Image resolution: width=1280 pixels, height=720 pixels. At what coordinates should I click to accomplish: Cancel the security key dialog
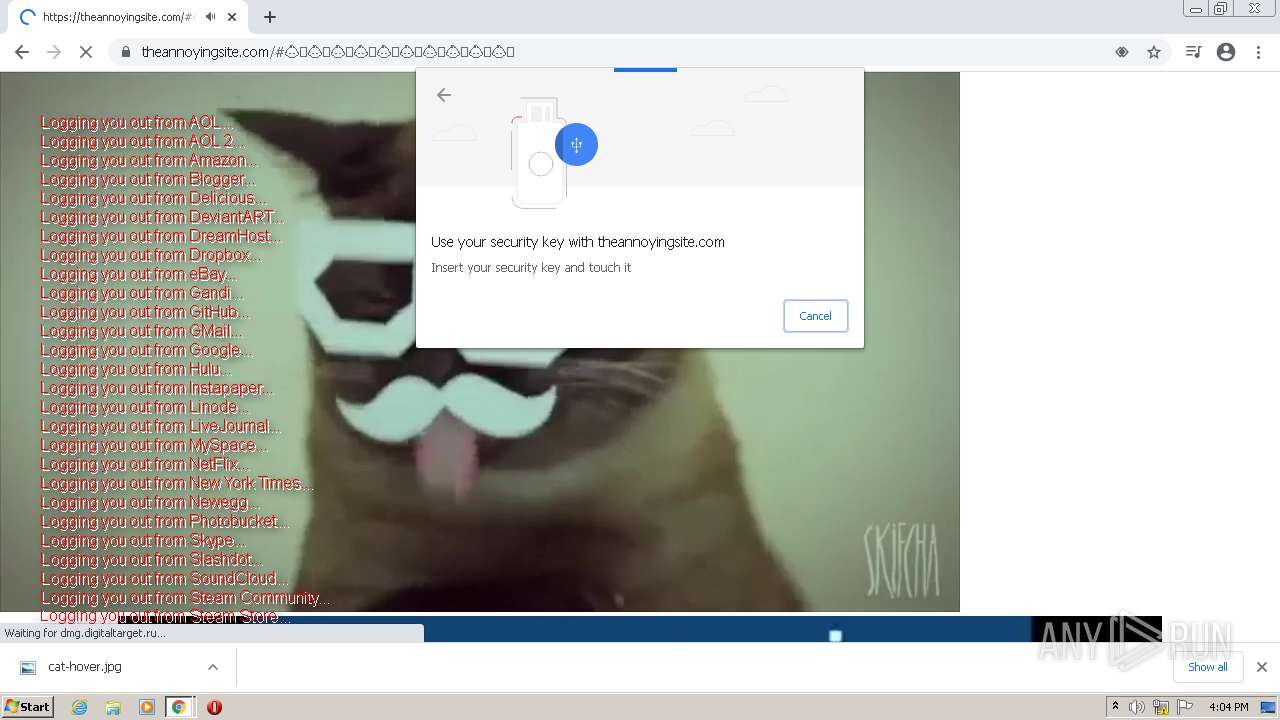coord(815,316)
